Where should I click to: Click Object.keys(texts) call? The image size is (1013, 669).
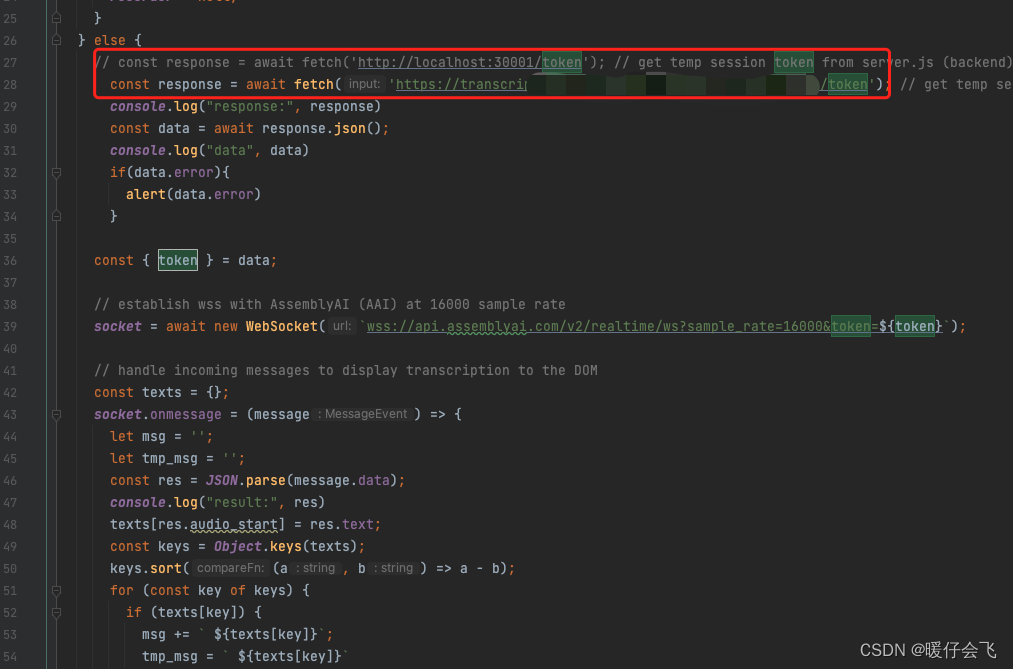pos(286,547)
